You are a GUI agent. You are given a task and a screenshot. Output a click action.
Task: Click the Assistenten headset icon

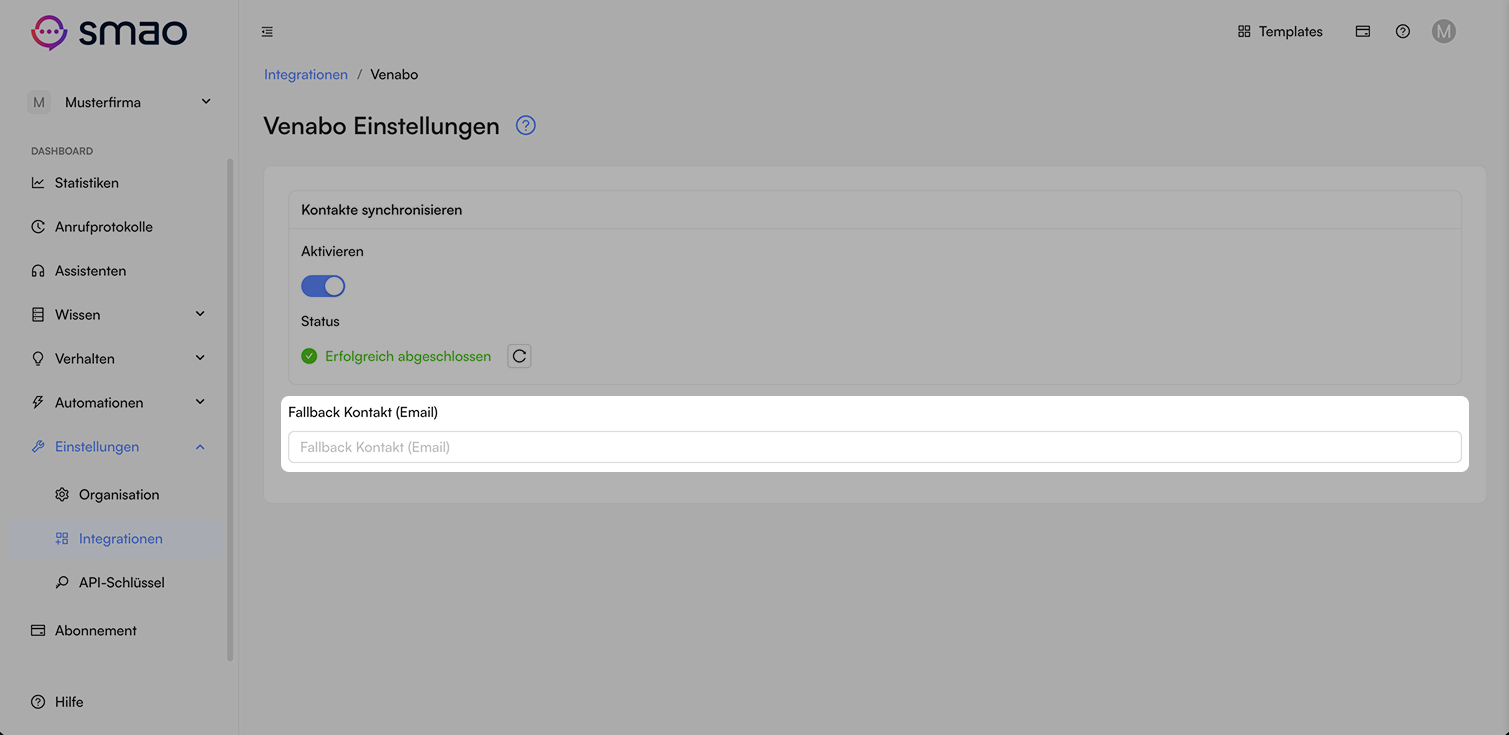(38, 271)
